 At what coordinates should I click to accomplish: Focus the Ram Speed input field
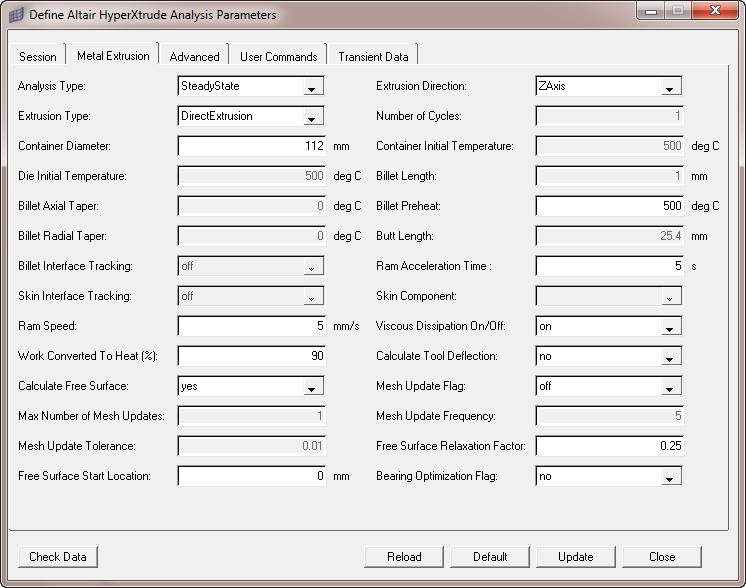click(251, 326)
